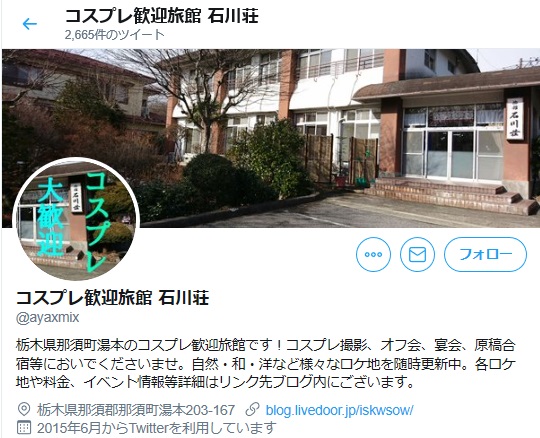Click the chain link icon beside the blog URL
The width and height of the screenshot is (540, 438).
[x=252, y=410]
